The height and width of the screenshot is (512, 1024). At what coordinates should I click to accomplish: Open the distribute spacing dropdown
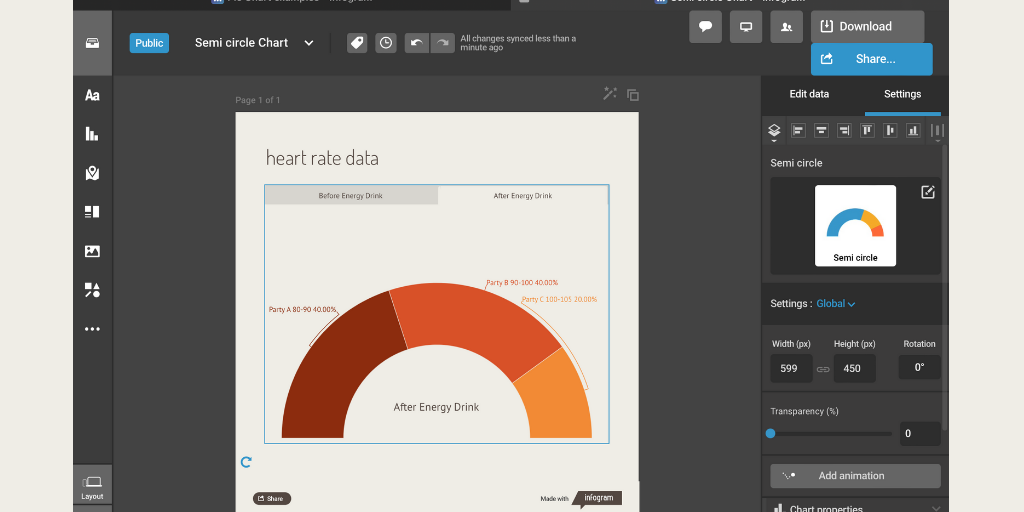tap(937, 131)
